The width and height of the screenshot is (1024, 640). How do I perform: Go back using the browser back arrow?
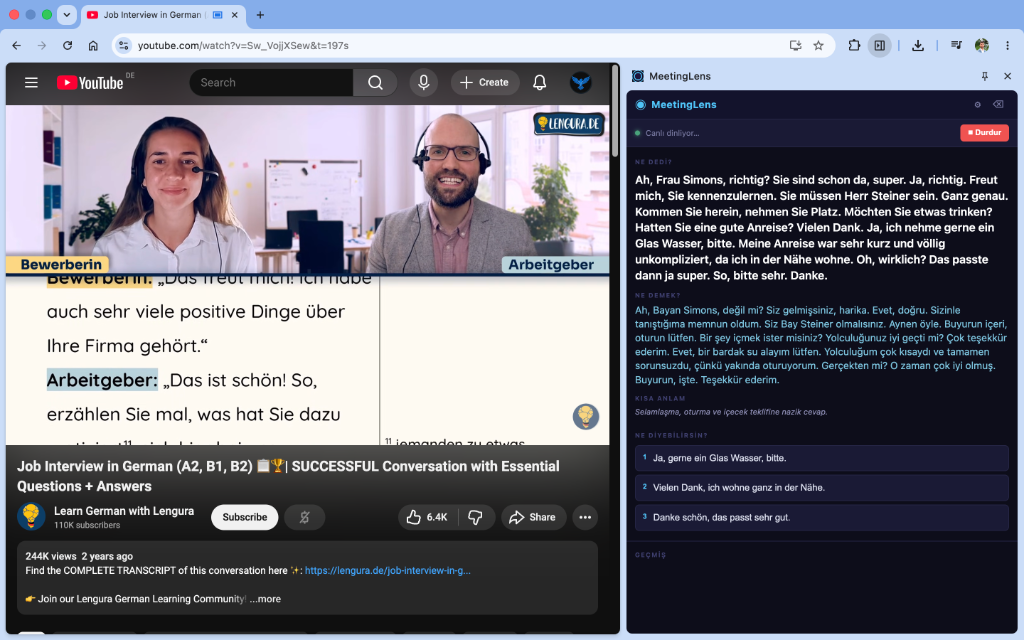pos(16,46)
